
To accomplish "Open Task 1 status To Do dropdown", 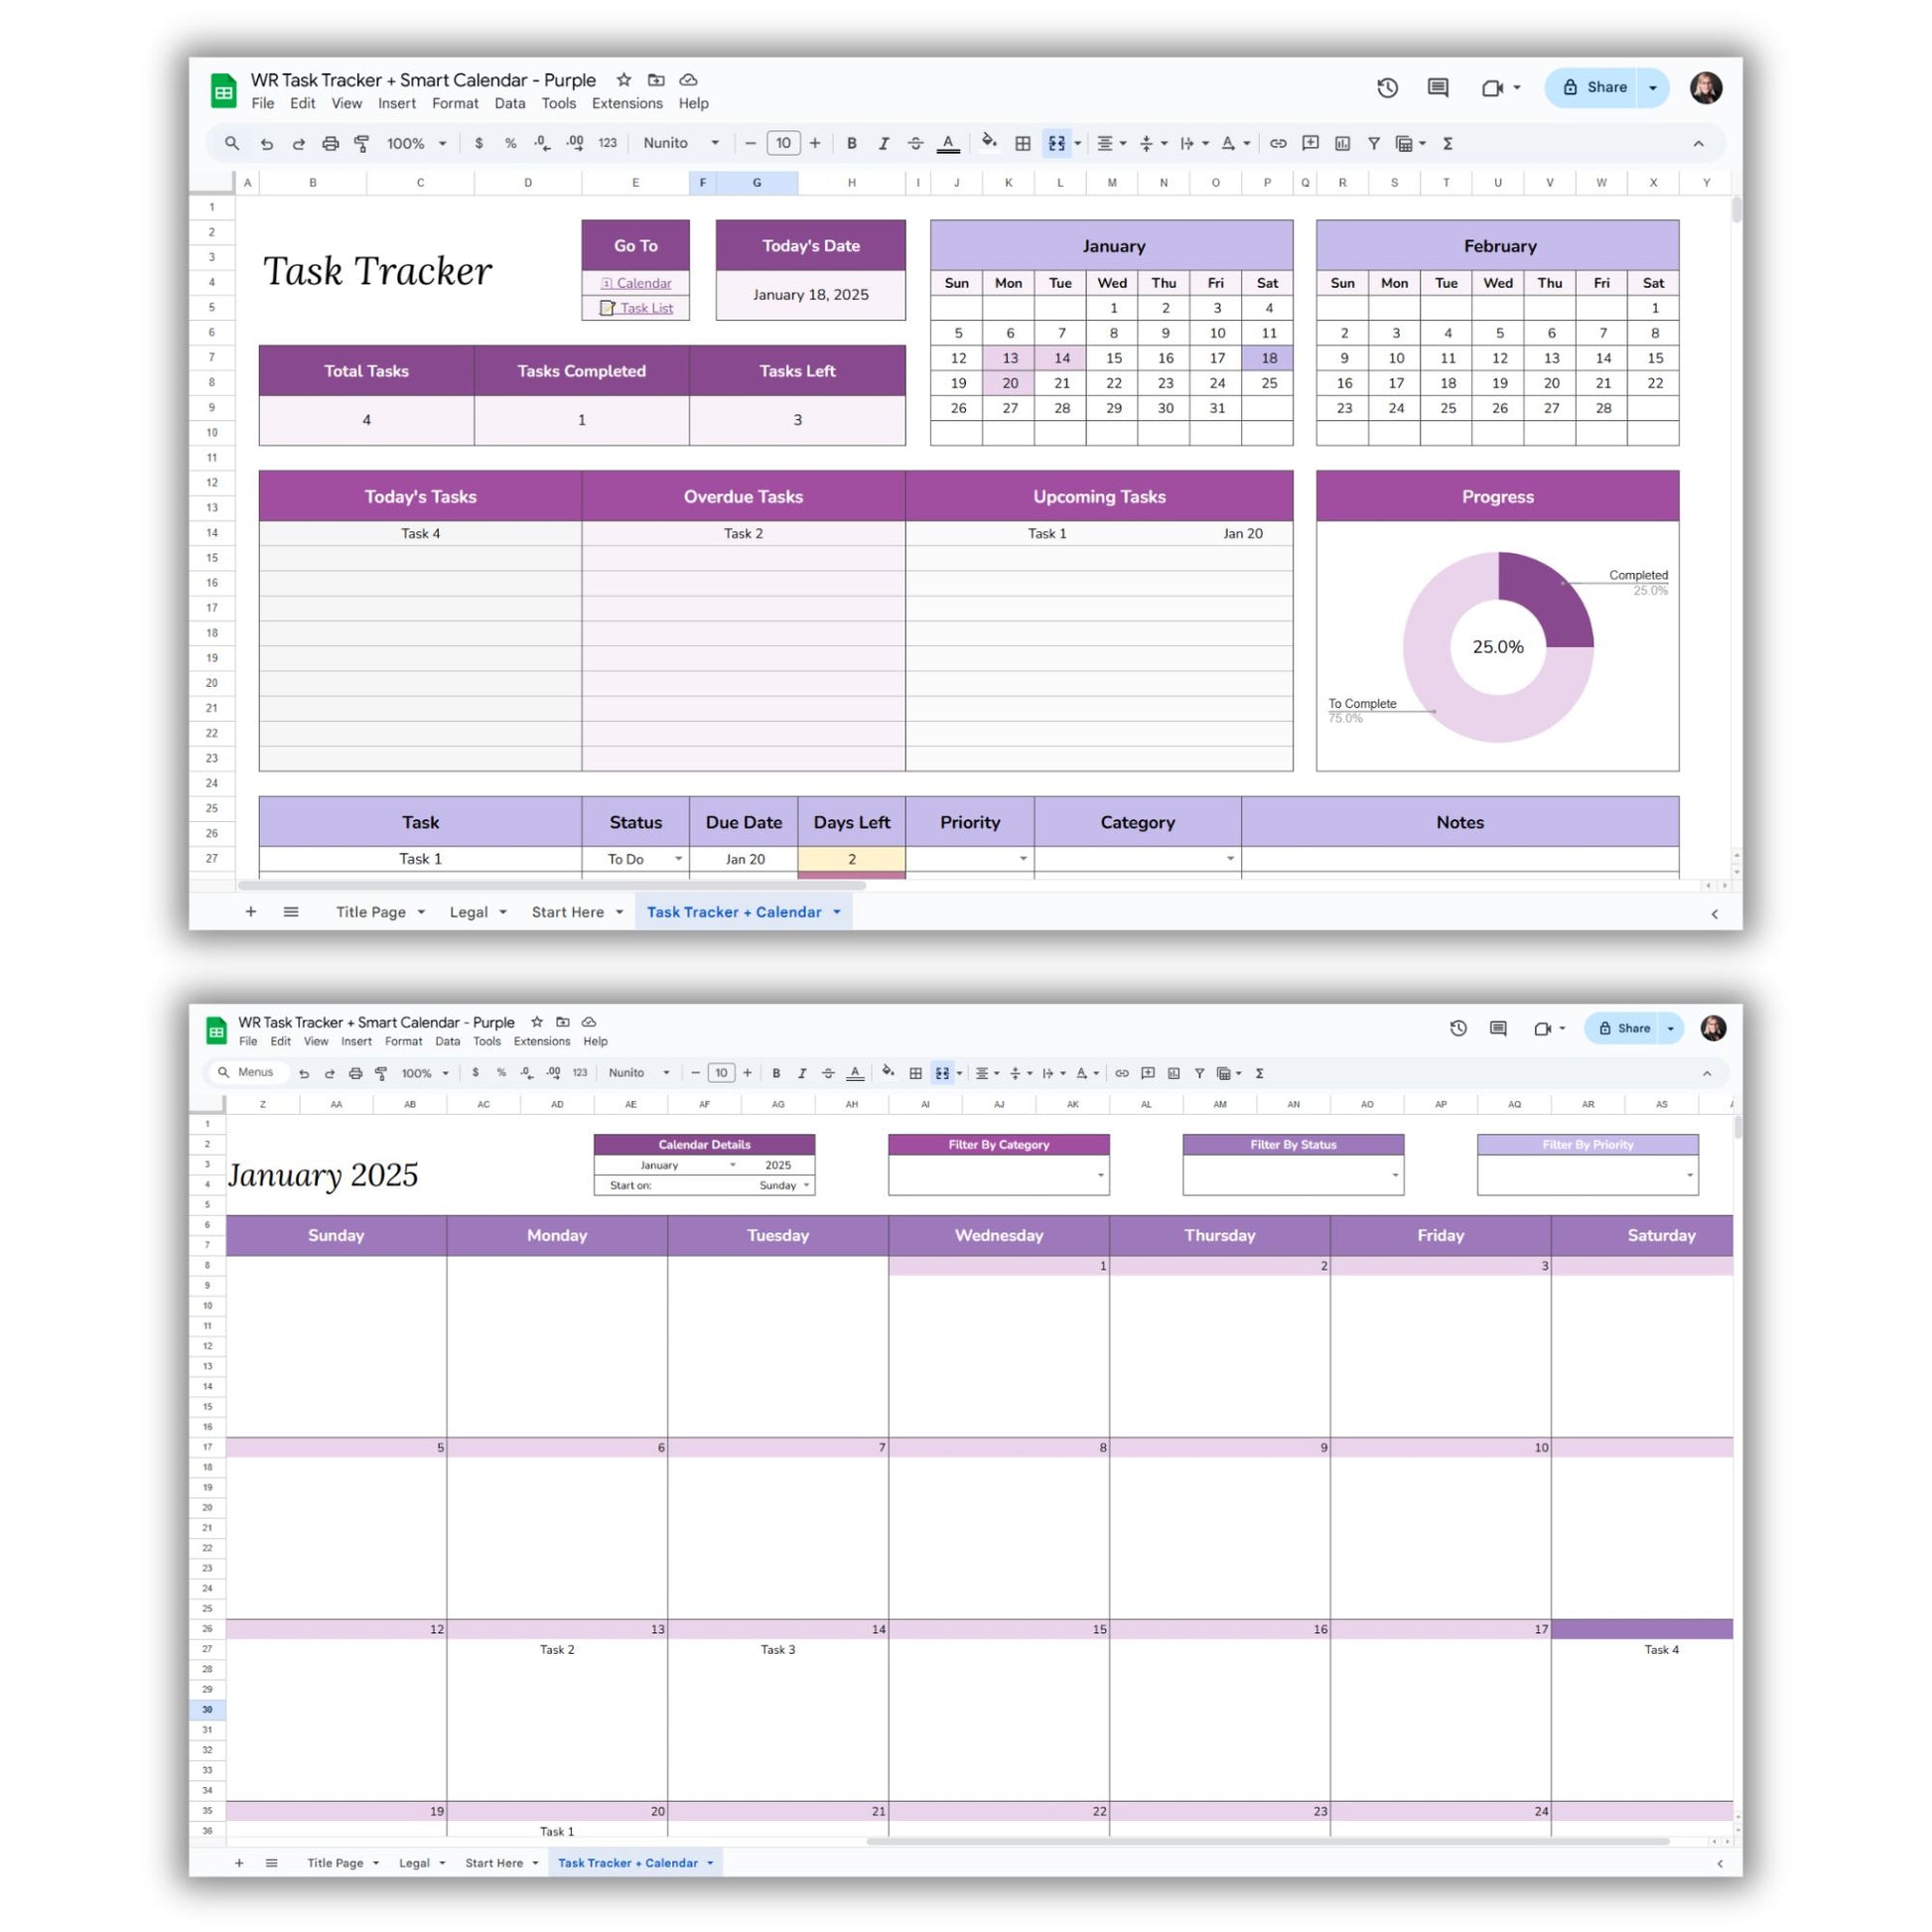I will pyautogui.click(x=678, y=859).
